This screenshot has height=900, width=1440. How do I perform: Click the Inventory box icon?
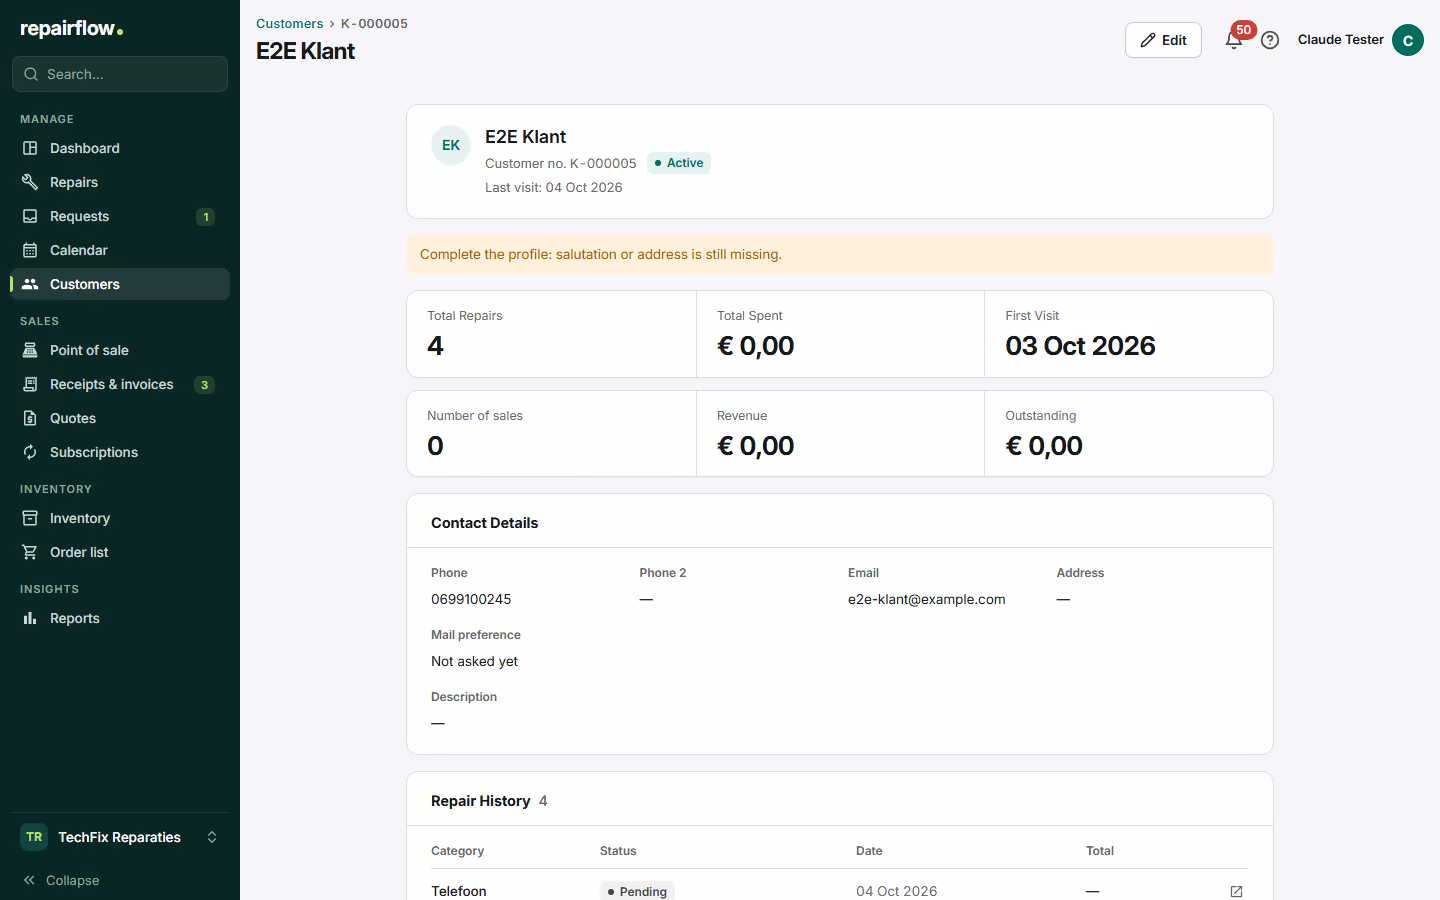click(30, 518)
